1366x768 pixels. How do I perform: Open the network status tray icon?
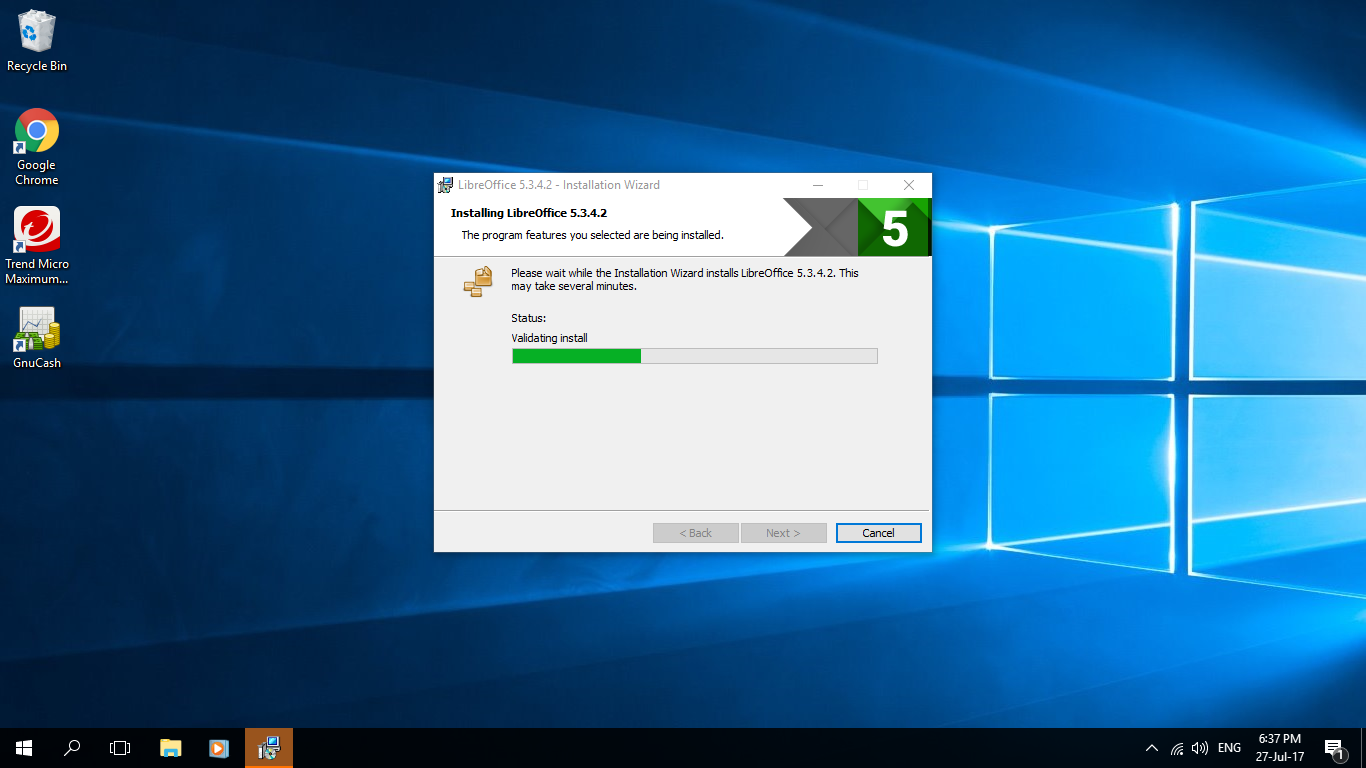click(x=1177, y=748)
